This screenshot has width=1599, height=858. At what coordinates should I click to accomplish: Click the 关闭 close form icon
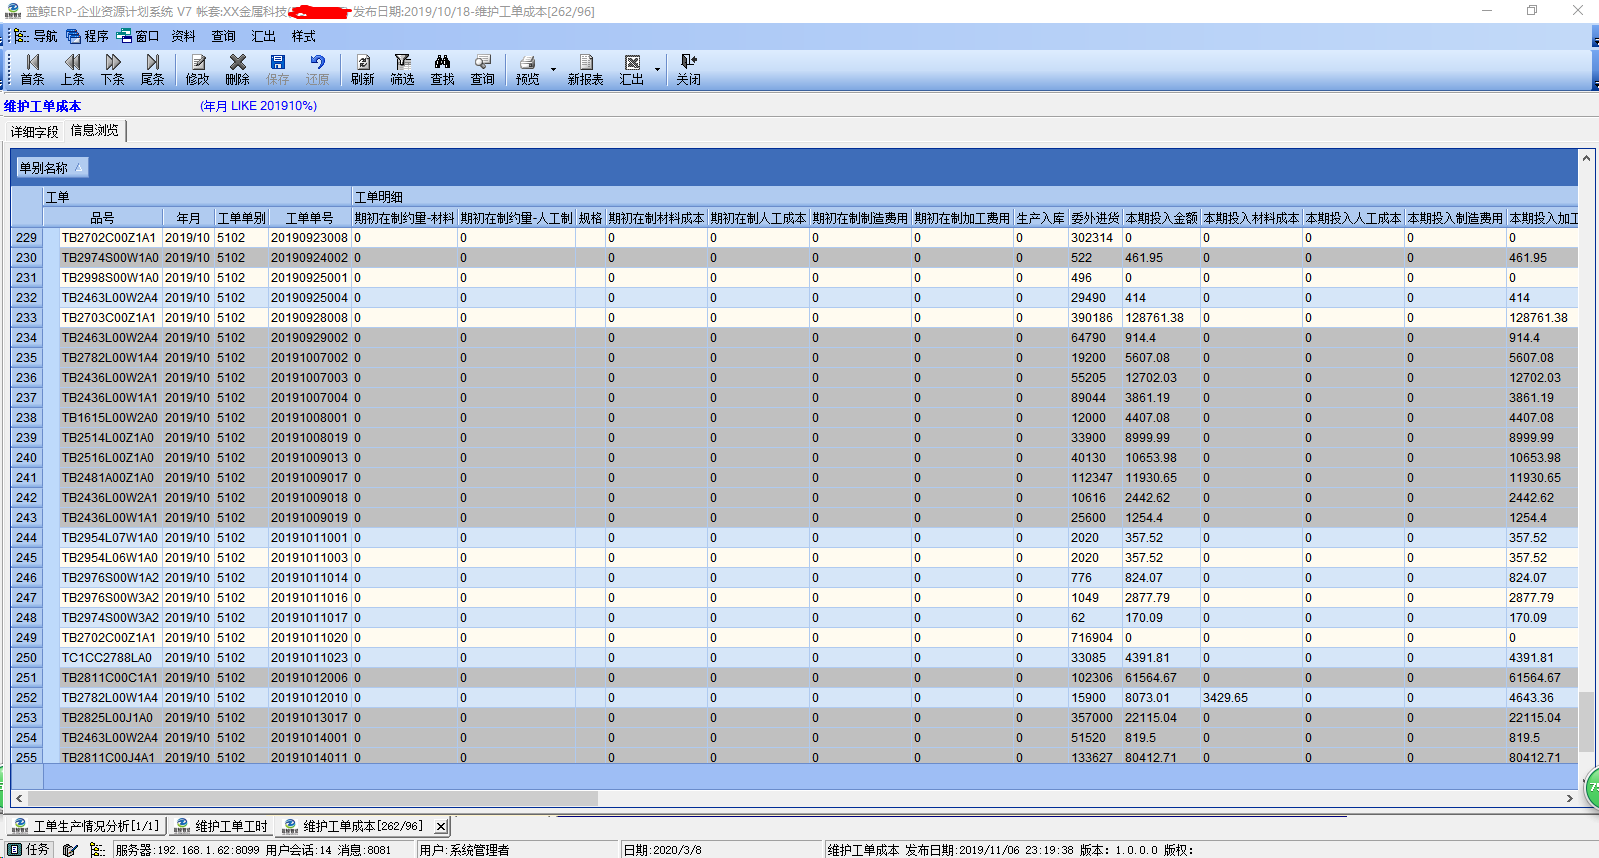click(689, 70)
